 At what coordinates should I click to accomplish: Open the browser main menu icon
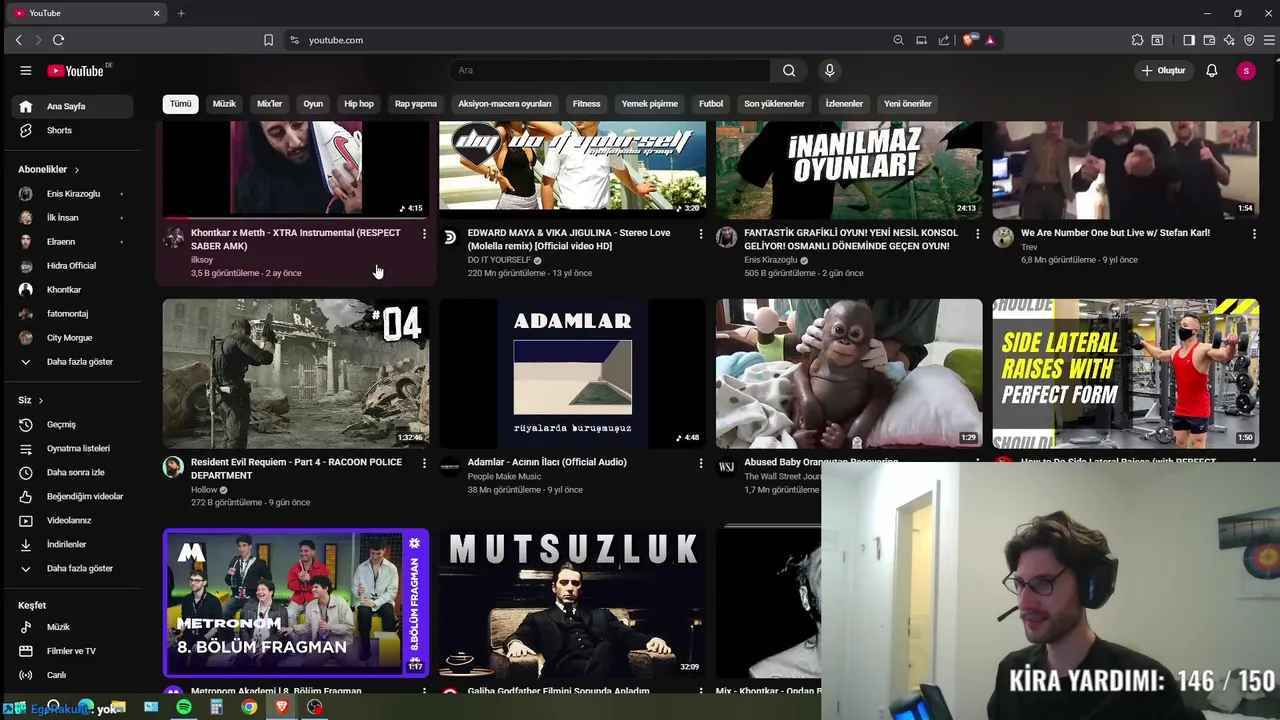(1269, 40)
